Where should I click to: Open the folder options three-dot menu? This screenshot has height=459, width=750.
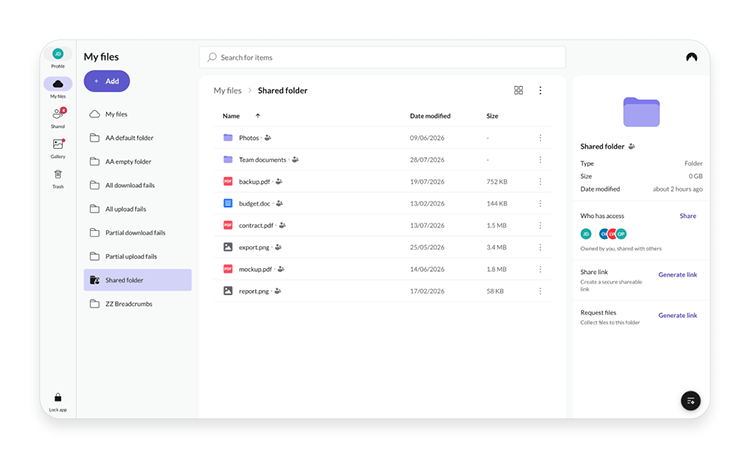click(x=540, y=90)
